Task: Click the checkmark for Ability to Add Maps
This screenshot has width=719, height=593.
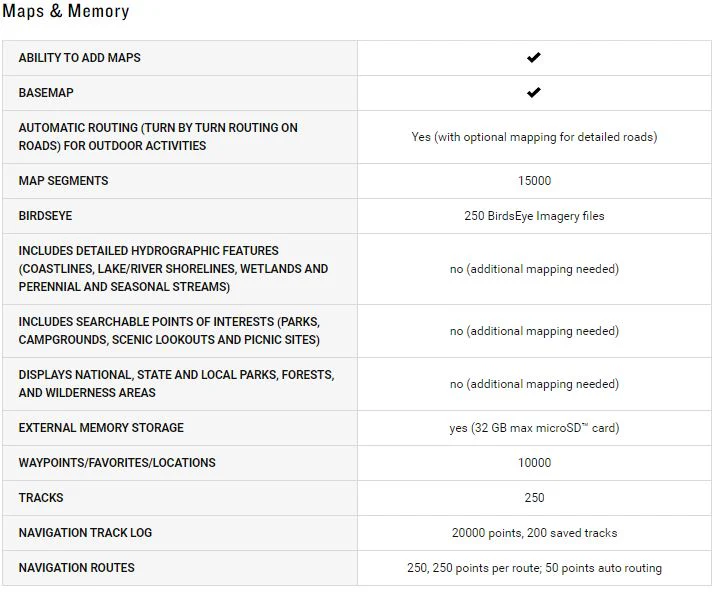Action: [534, 57]
